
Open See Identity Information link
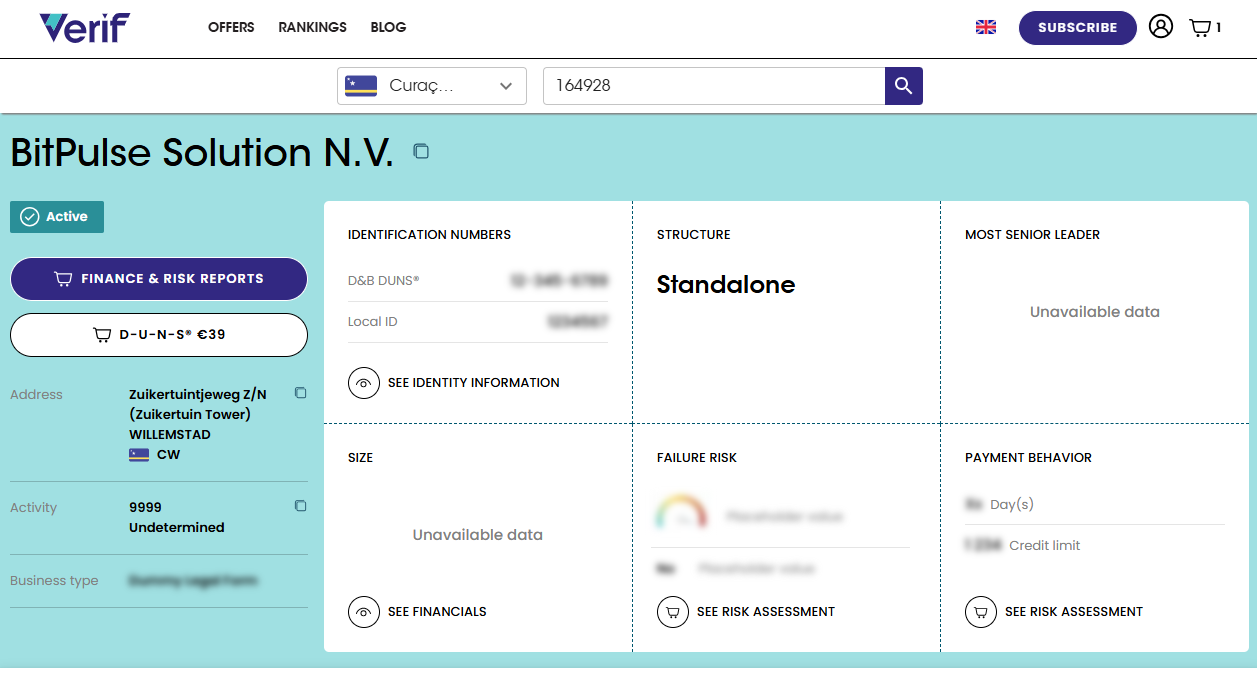point(474,383)
